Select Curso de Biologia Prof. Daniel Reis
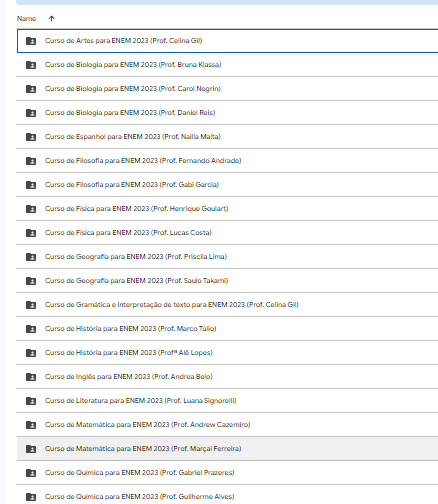 227,113
